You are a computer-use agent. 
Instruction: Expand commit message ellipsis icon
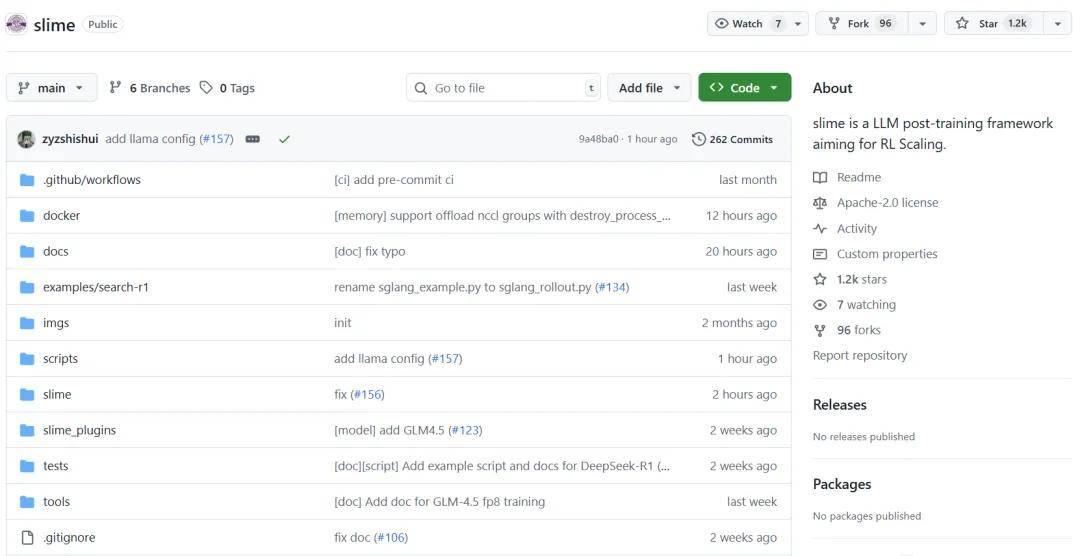253,139
